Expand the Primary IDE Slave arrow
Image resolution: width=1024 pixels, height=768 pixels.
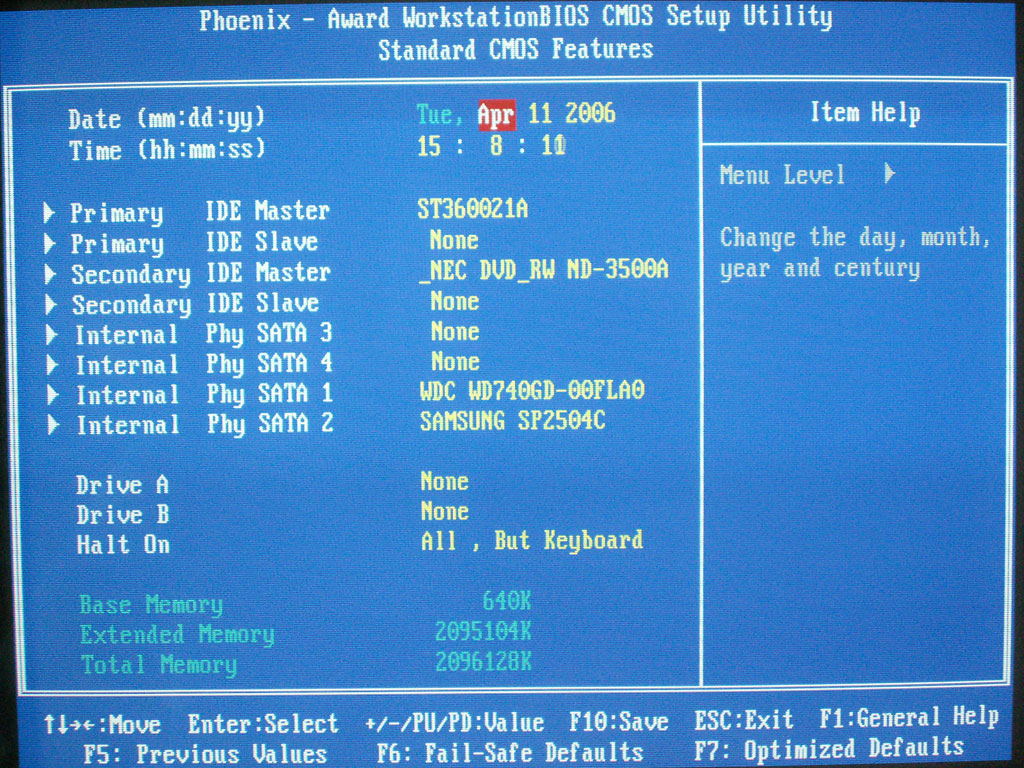50,243
